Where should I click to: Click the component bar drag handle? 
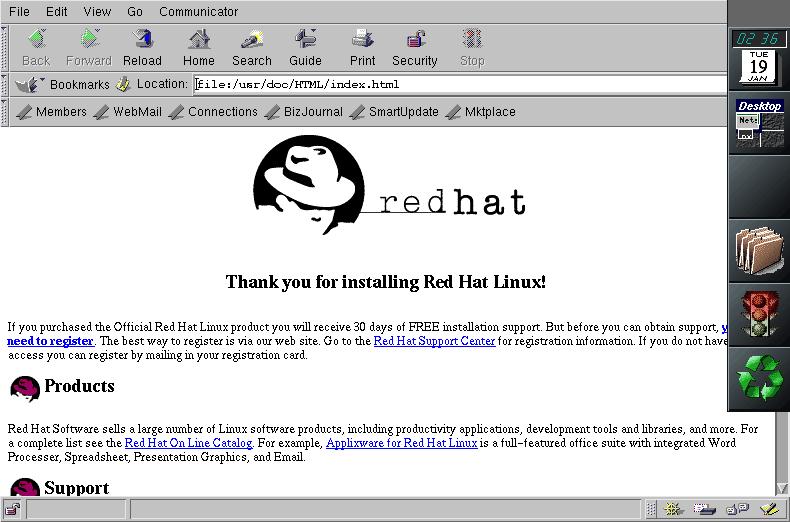pos(651,509)
